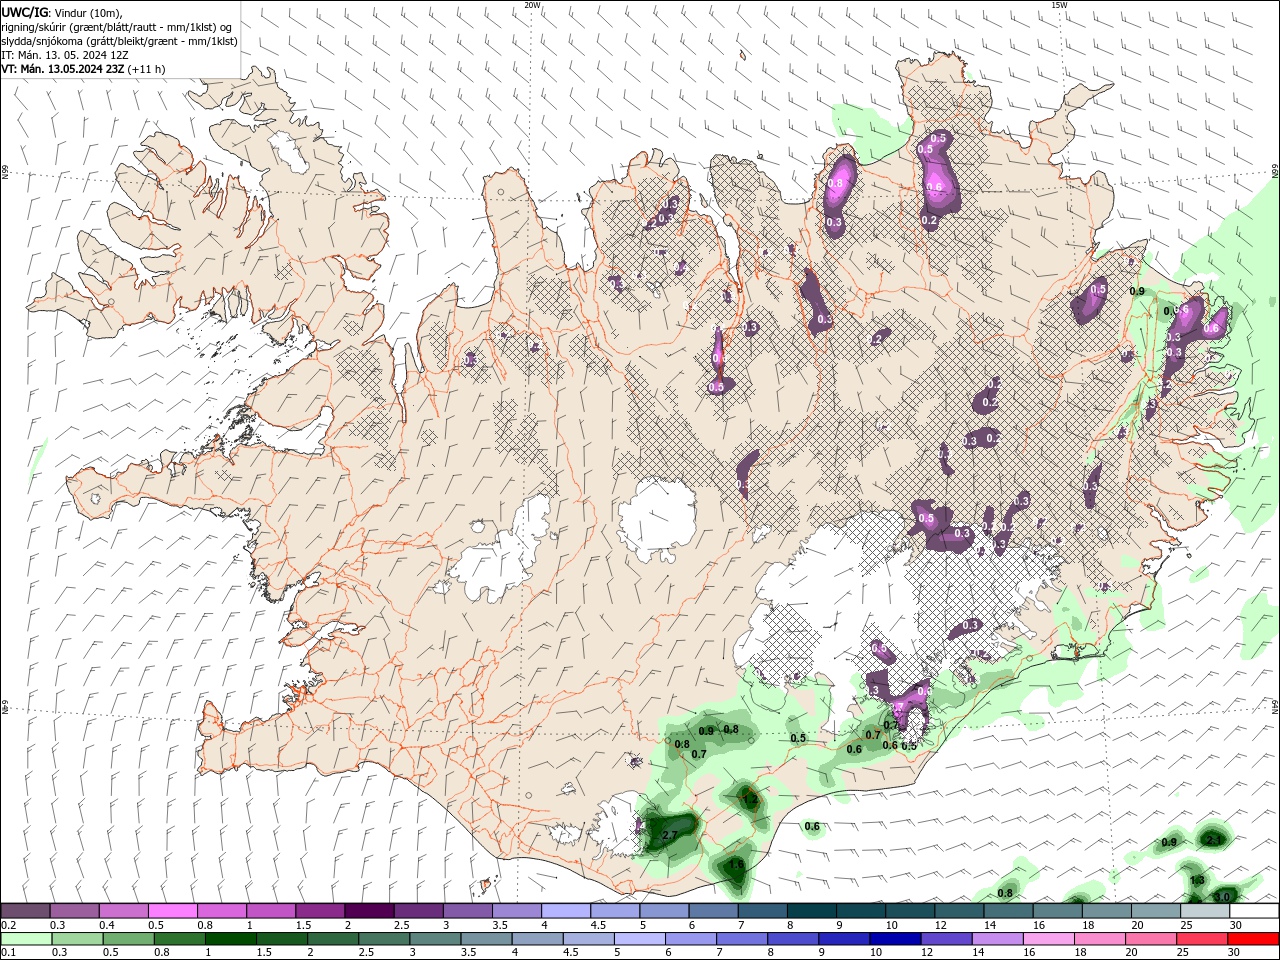This screenshot has height=960, width=1280.
Task: Click the violet 12 swatch in lower rain legend
Action: coord(946,939)
